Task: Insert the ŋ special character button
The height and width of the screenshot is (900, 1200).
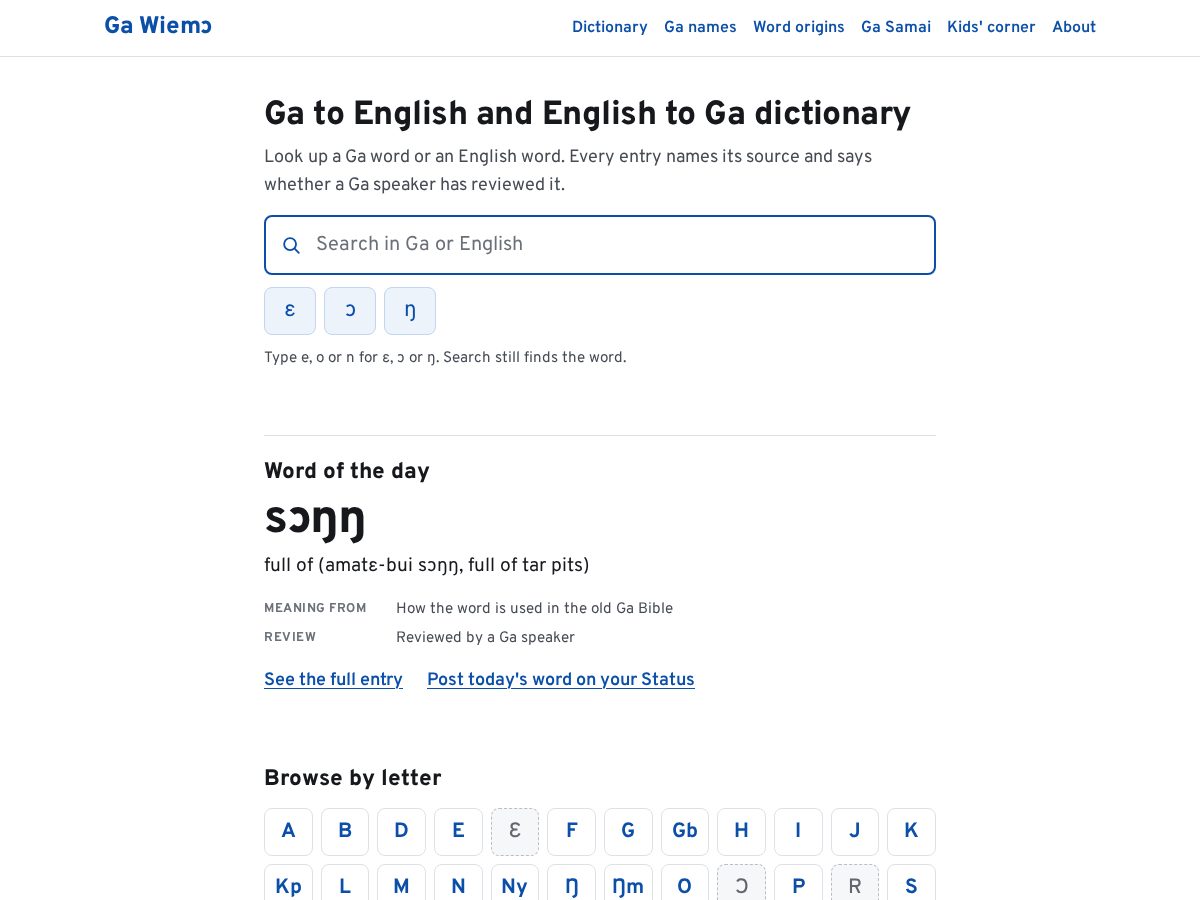Action: [x=410, y=311]
